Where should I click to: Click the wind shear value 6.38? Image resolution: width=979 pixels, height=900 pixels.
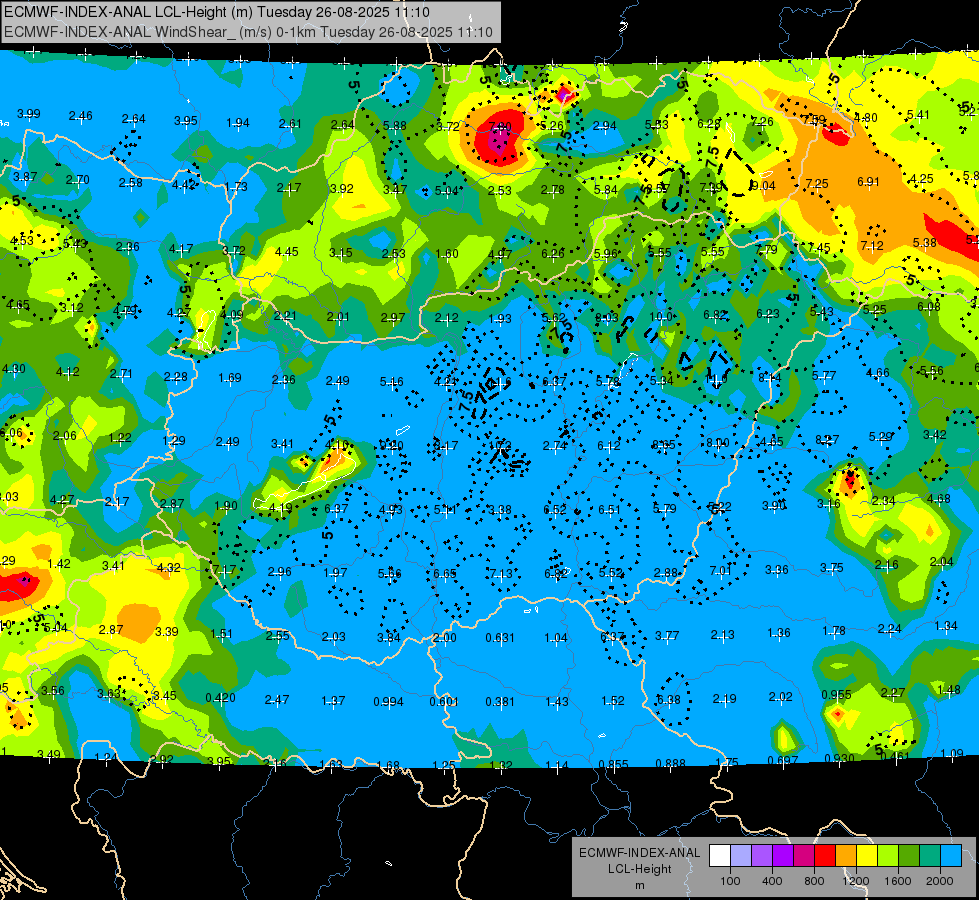(669, 700)
